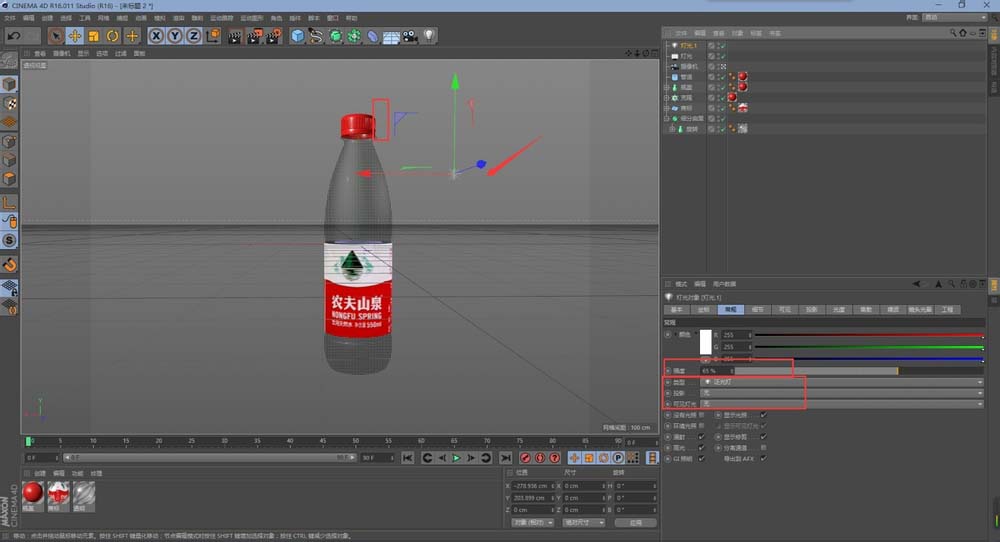Open the 投影 shadow dropdown
The image size is (1000, 542).
pyautogui.click(x=840, y=393)
